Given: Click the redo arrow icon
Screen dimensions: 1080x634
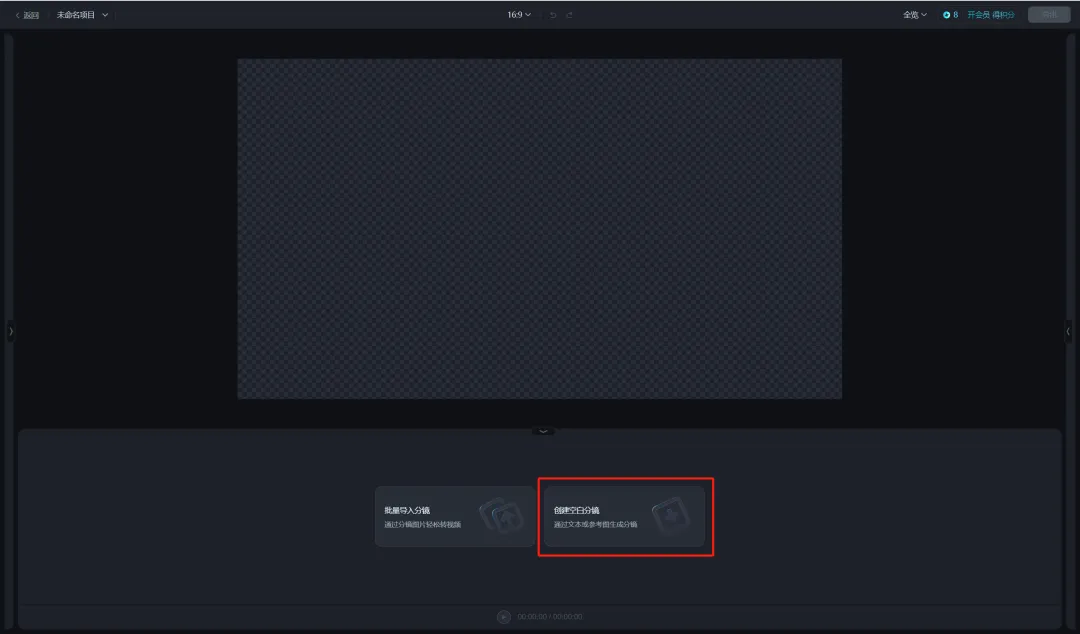Looking at the screenshot, I should pos(570,15).
